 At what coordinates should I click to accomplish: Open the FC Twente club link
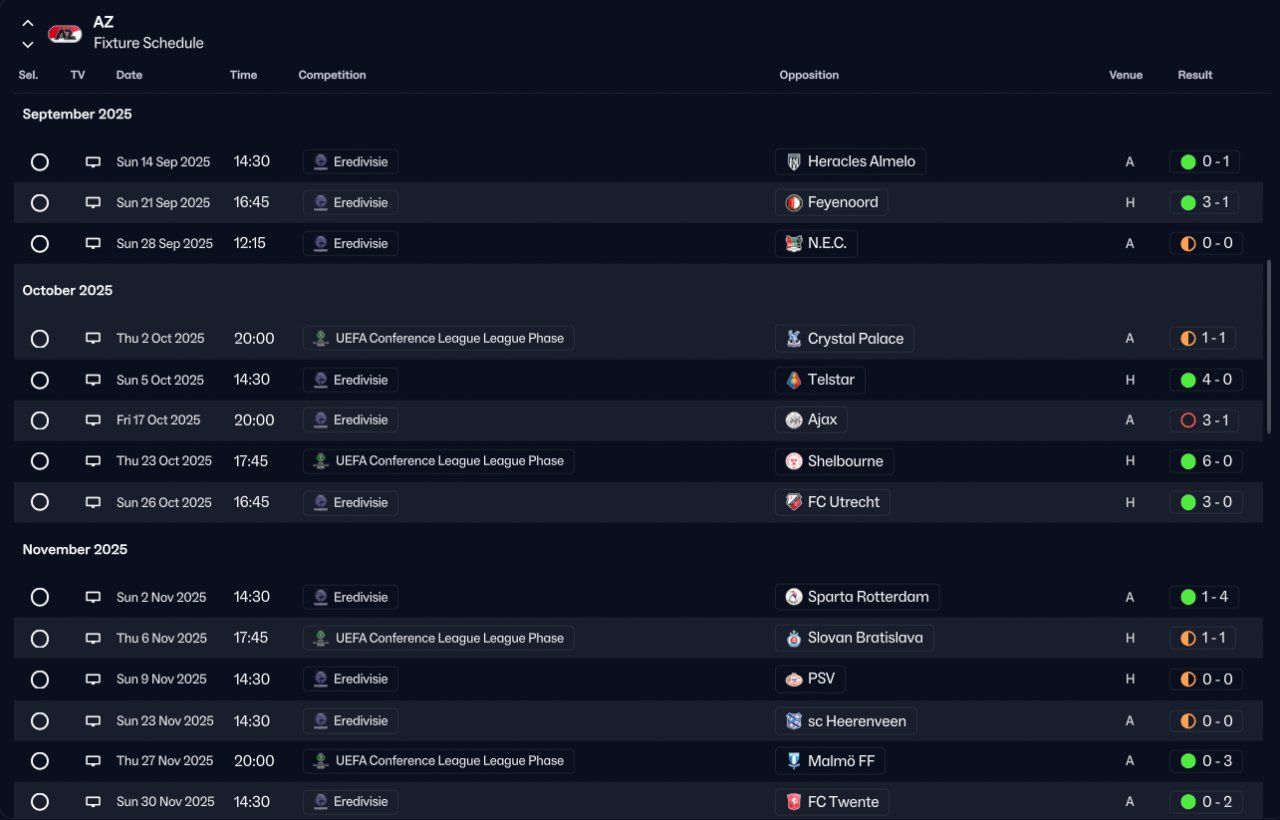click(832, 802)
